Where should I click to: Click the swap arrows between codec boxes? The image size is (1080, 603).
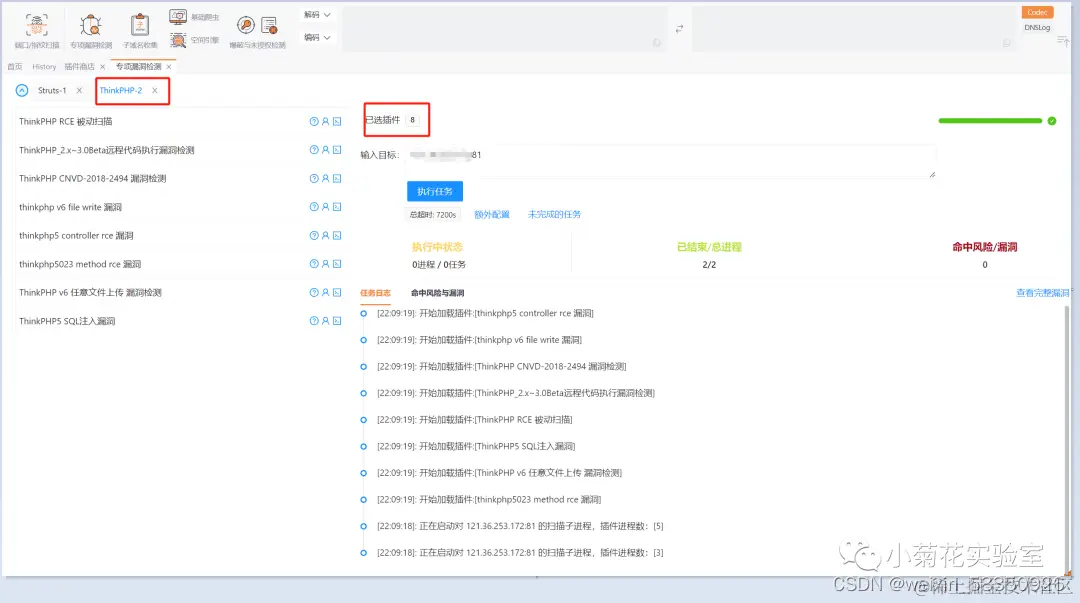coord(679,28)
